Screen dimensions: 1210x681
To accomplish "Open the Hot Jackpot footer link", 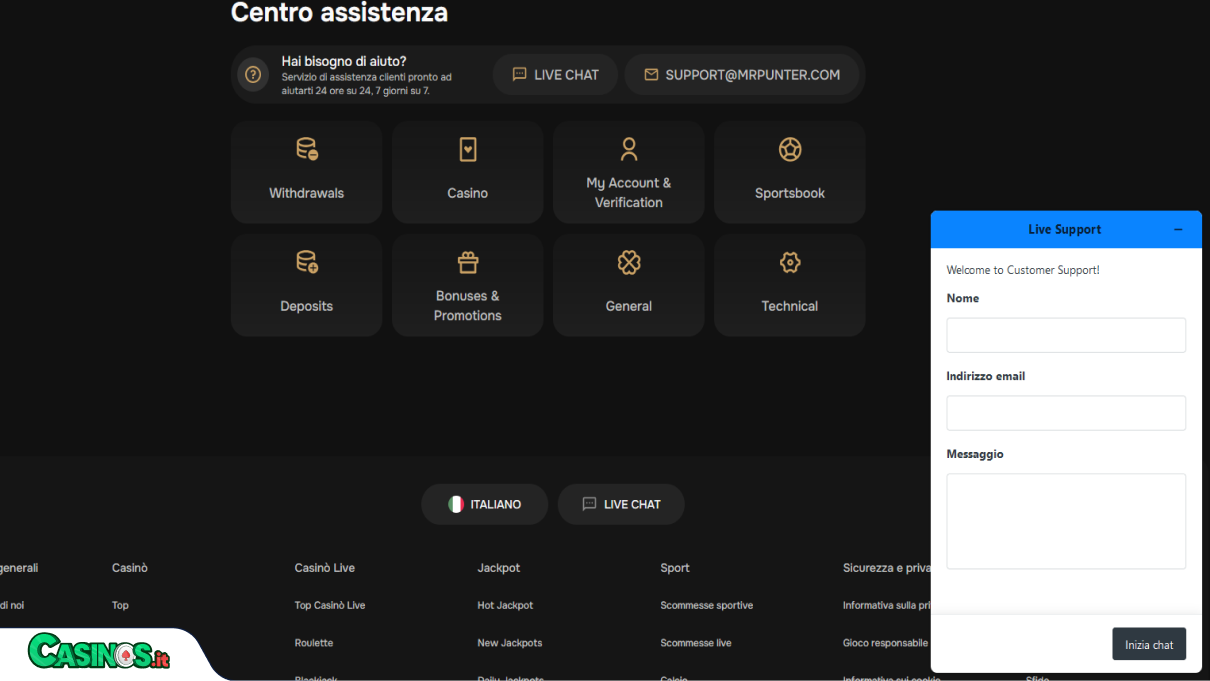I will [x=505, y=605].
